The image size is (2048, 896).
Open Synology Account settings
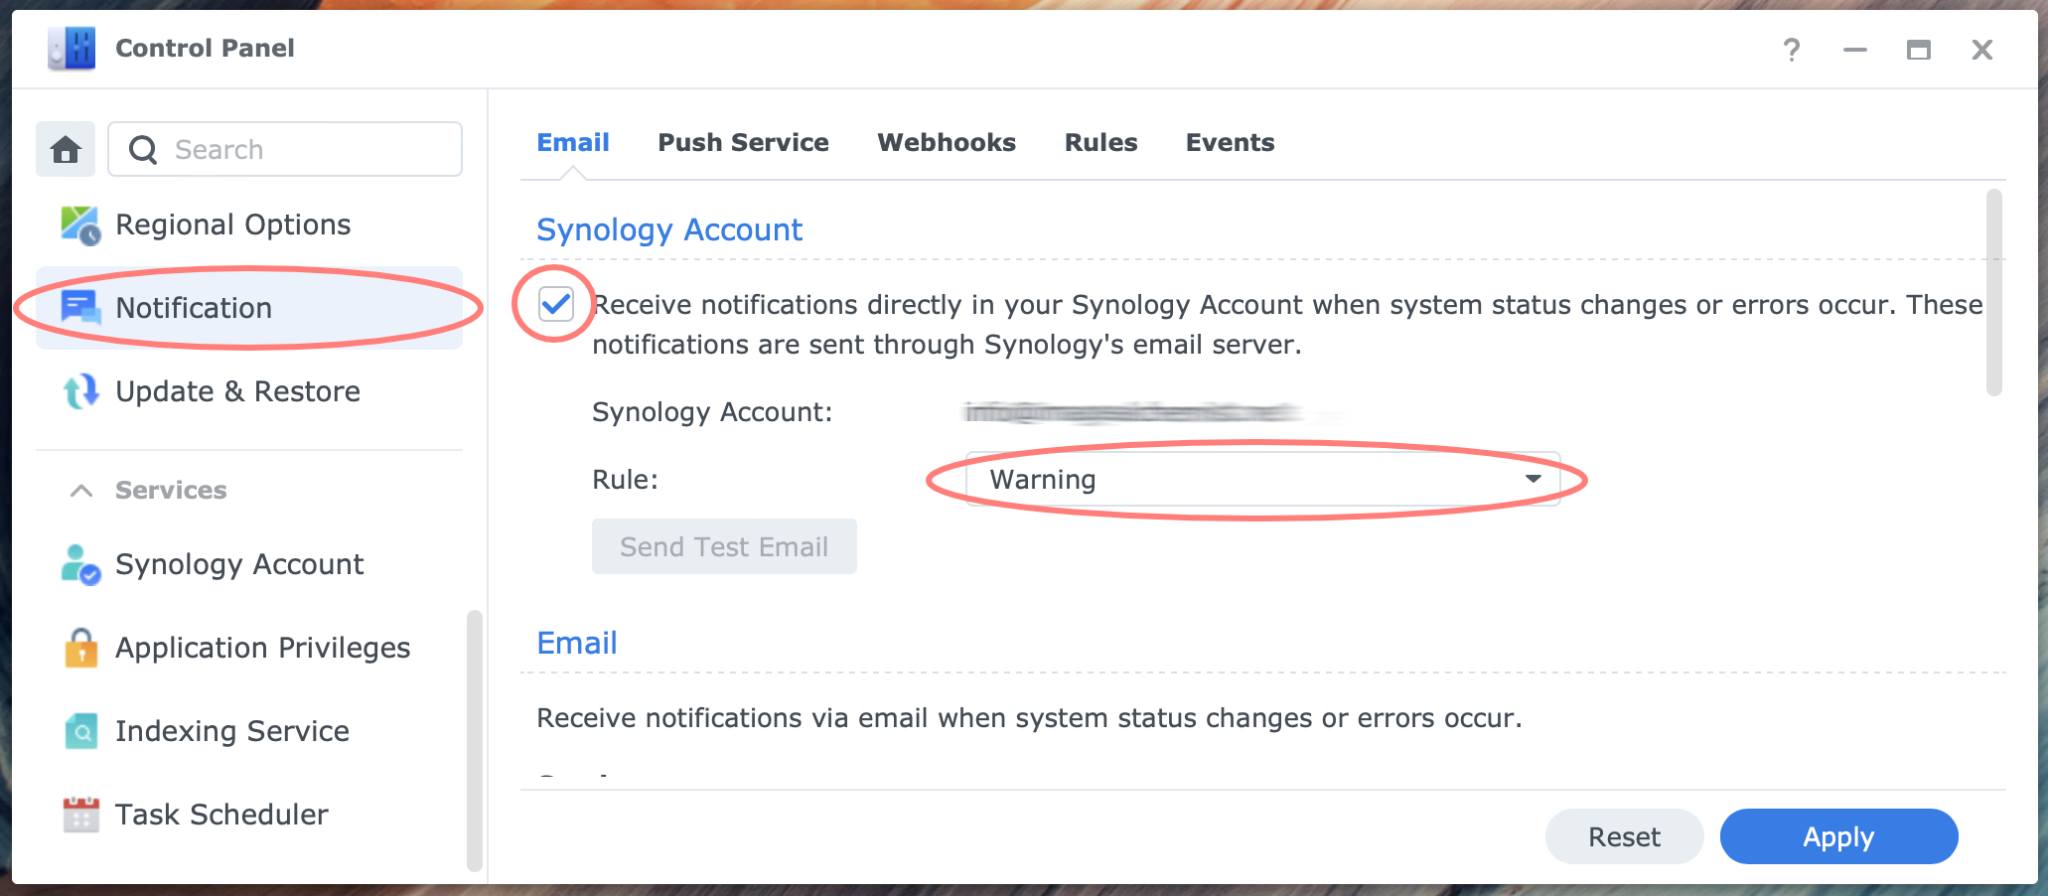240,563
